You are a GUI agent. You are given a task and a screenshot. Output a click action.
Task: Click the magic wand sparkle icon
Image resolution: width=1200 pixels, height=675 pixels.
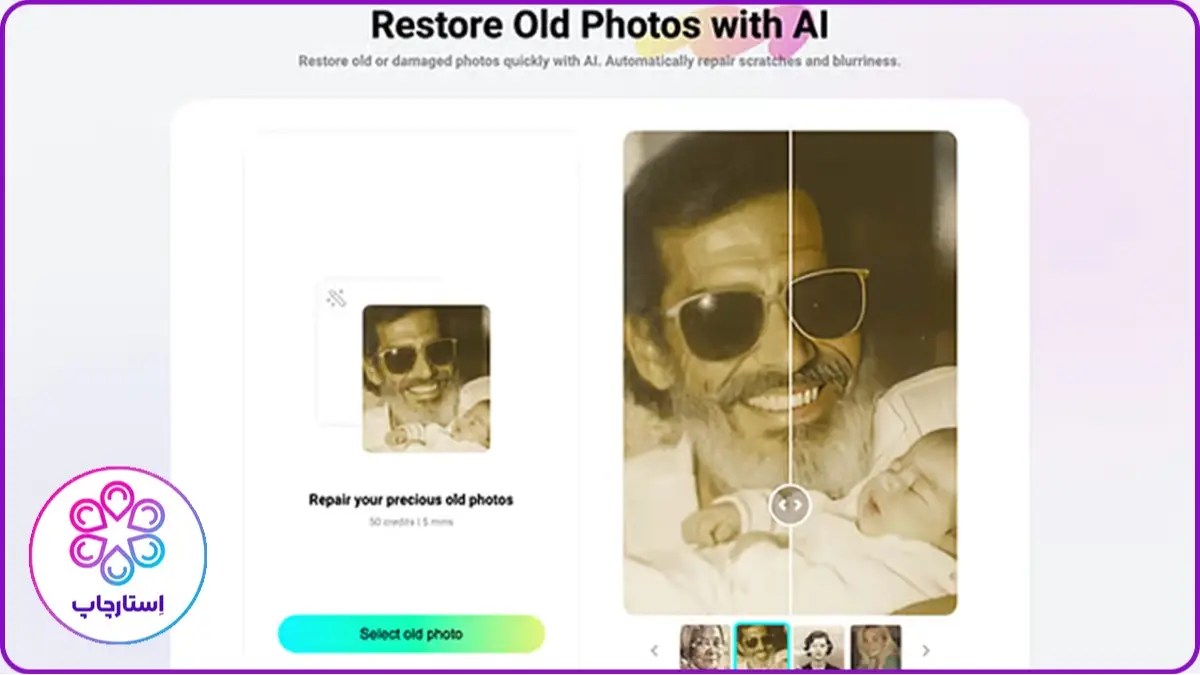pos(336,297)
